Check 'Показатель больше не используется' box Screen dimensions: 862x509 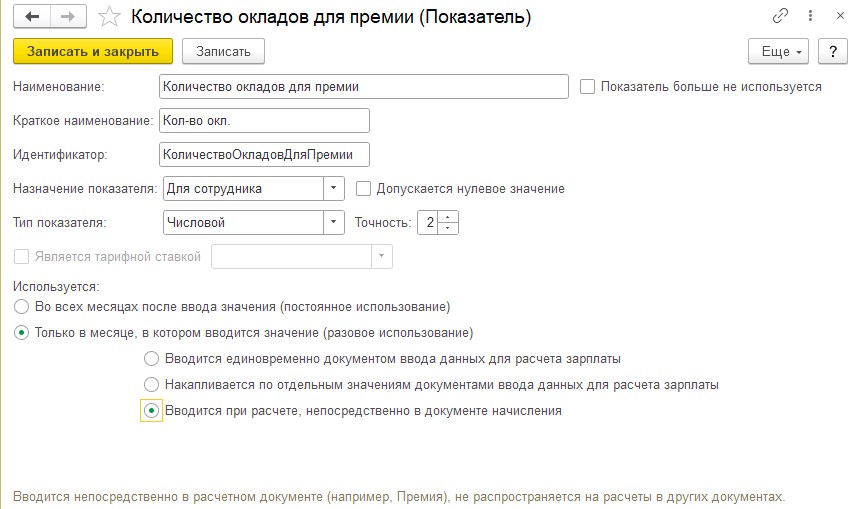(x=587, y=87)
